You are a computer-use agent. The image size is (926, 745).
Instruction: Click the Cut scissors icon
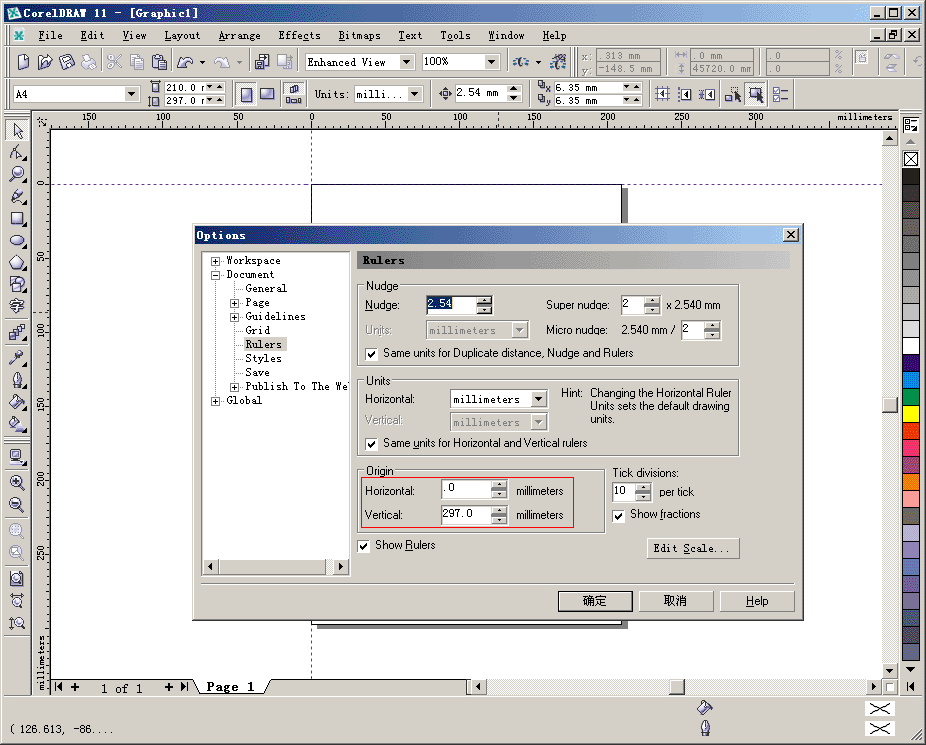tap(114, 62)
